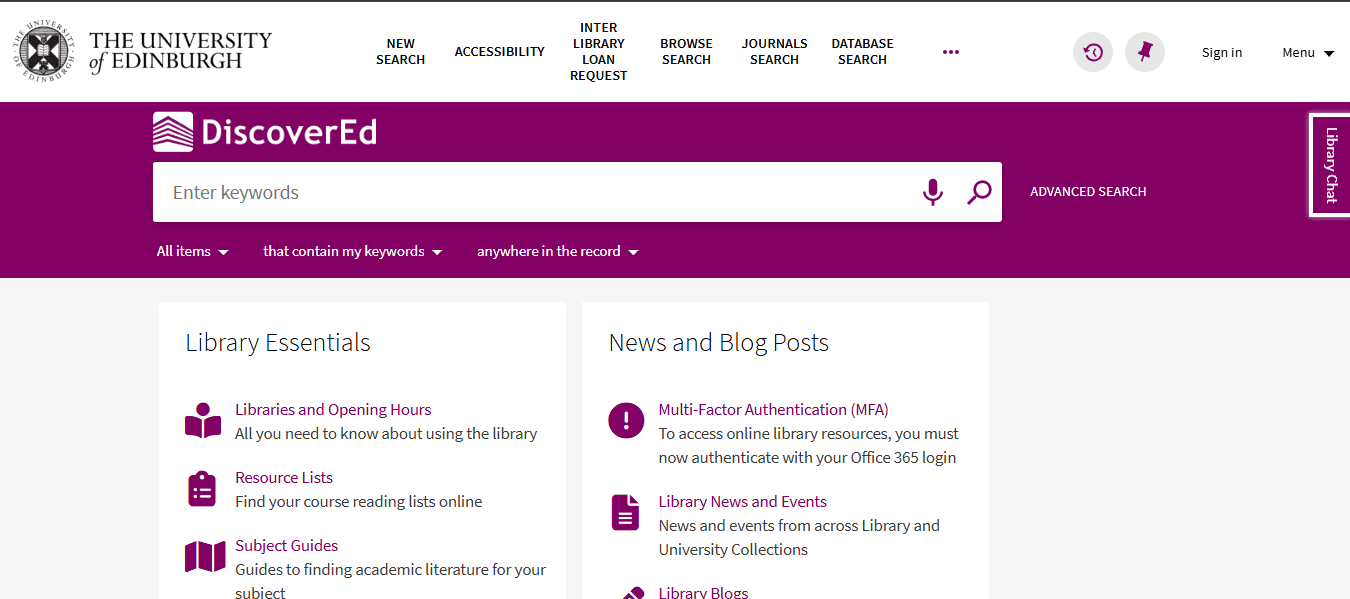The width and height of the screenshot is (1350, 599).
Task: Open the Menu dropdown at top right
Action: click(1308, 53)
